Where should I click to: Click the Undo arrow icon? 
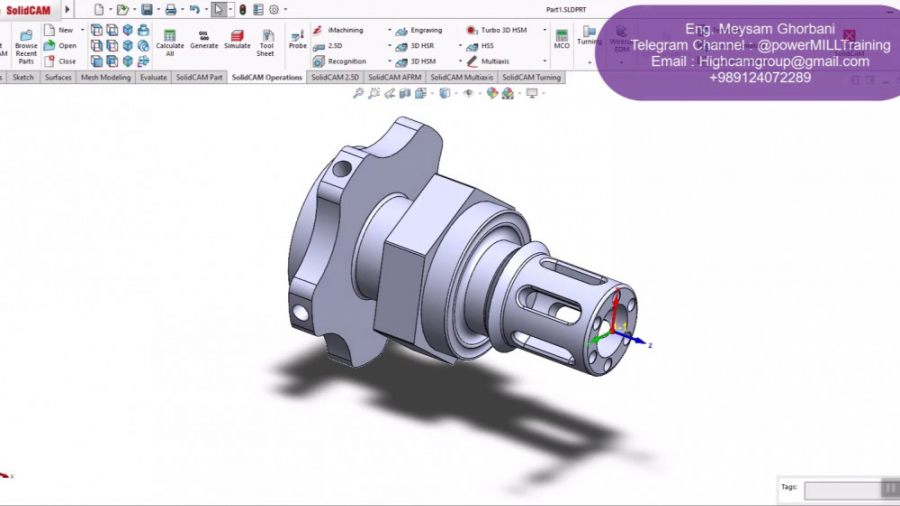(x=194, y=10)
